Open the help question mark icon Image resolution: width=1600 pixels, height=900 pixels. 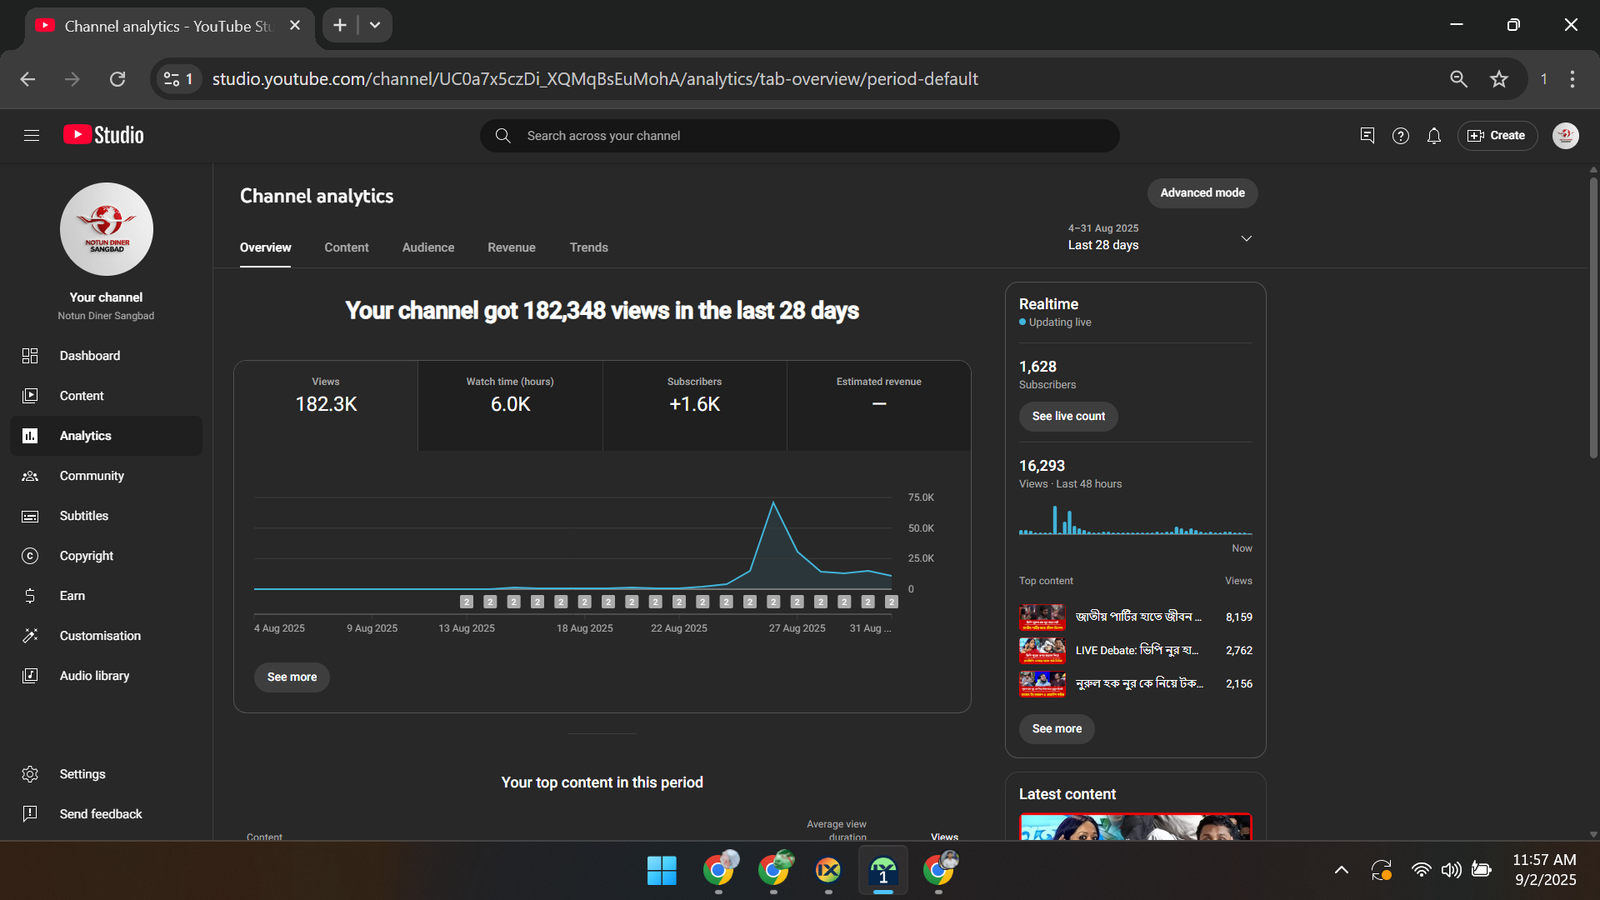[1400, 136]
